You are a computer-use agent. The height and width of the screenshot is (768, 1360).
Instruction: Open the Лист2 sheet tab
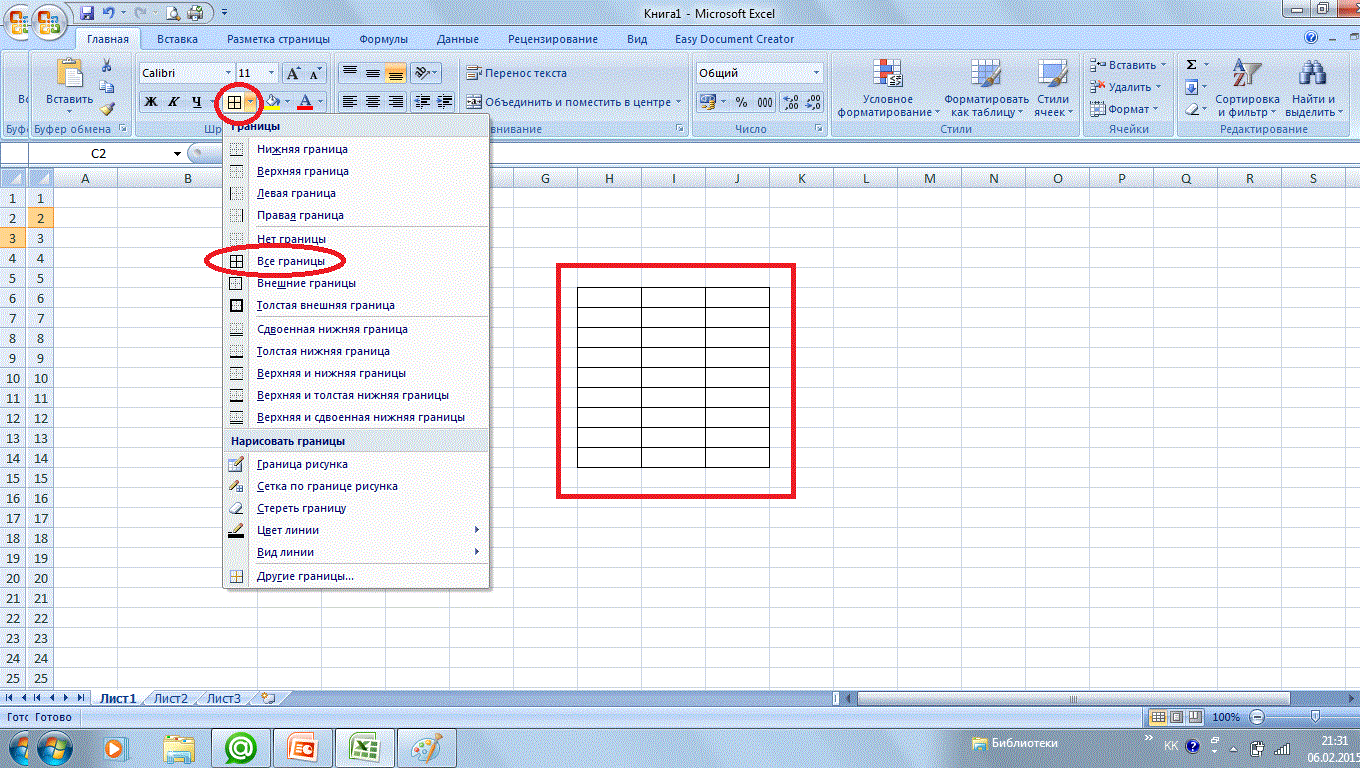click(x=171, y=698)
